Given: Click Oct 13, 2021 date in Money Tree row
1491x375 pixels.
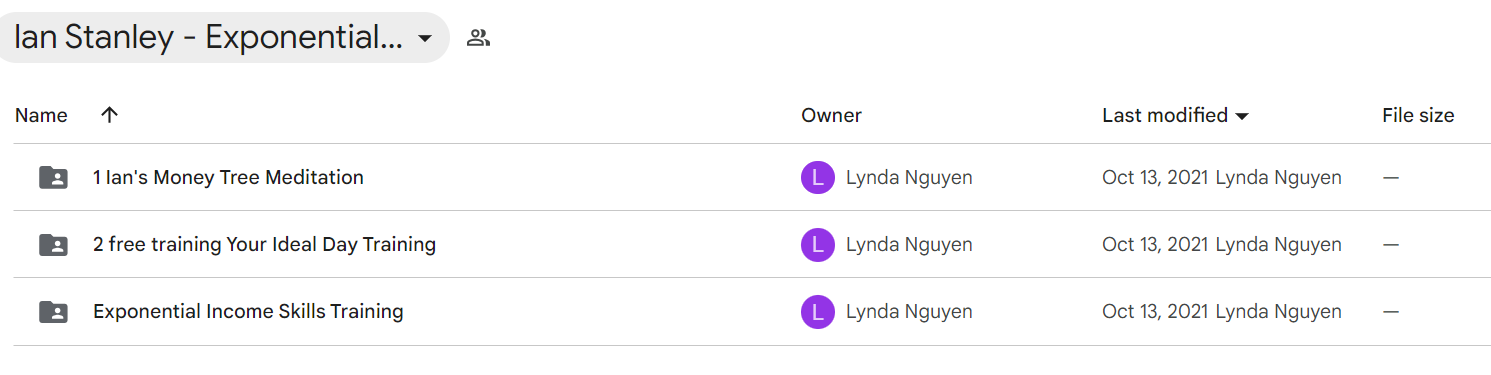Looking at the screenshot, I should pos(1156,178).
